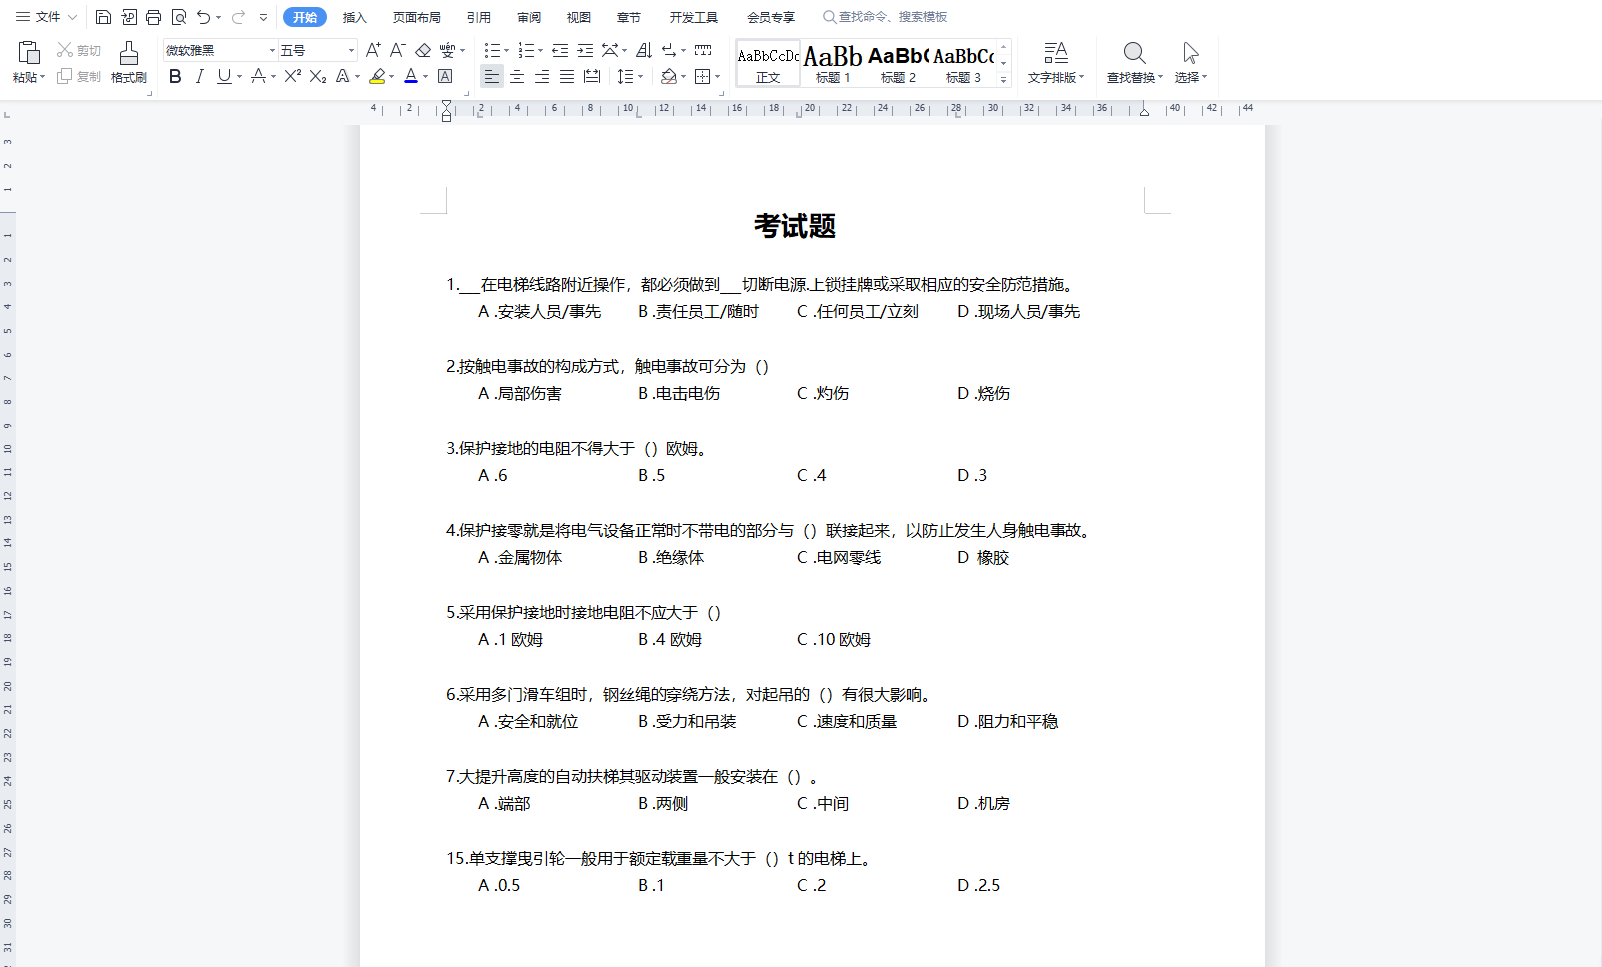
Task: Toggle justify alignment for paragraph
Action: pyautogui.click(x=567, y=76)
